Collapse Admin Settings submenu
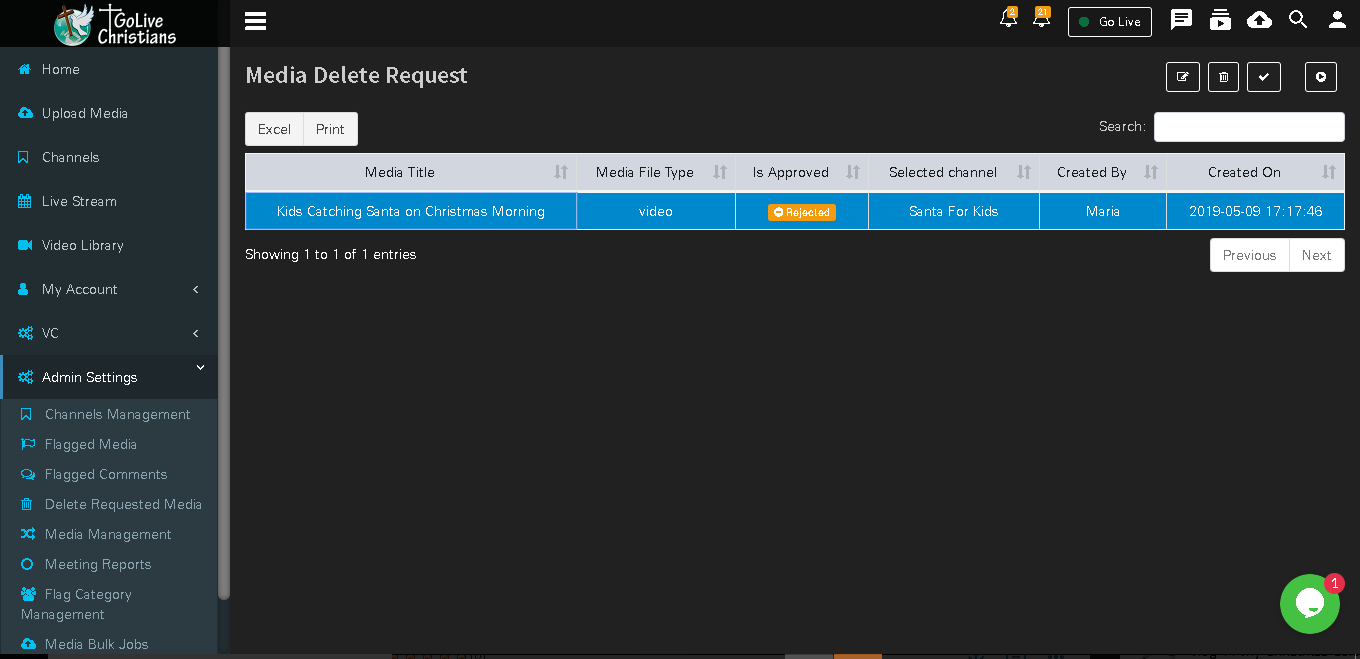This screenshot has height=659, width=1360. point(108,377)
